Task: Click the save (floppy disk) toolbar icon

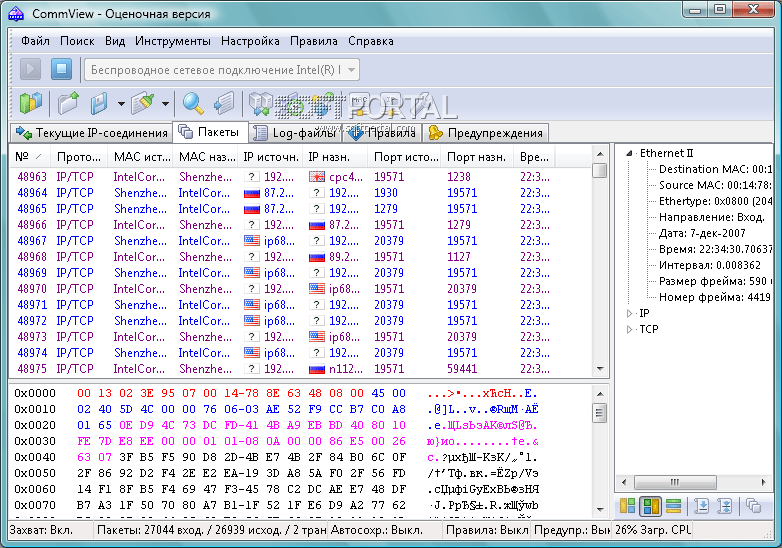Action: (x=99, y=103)
